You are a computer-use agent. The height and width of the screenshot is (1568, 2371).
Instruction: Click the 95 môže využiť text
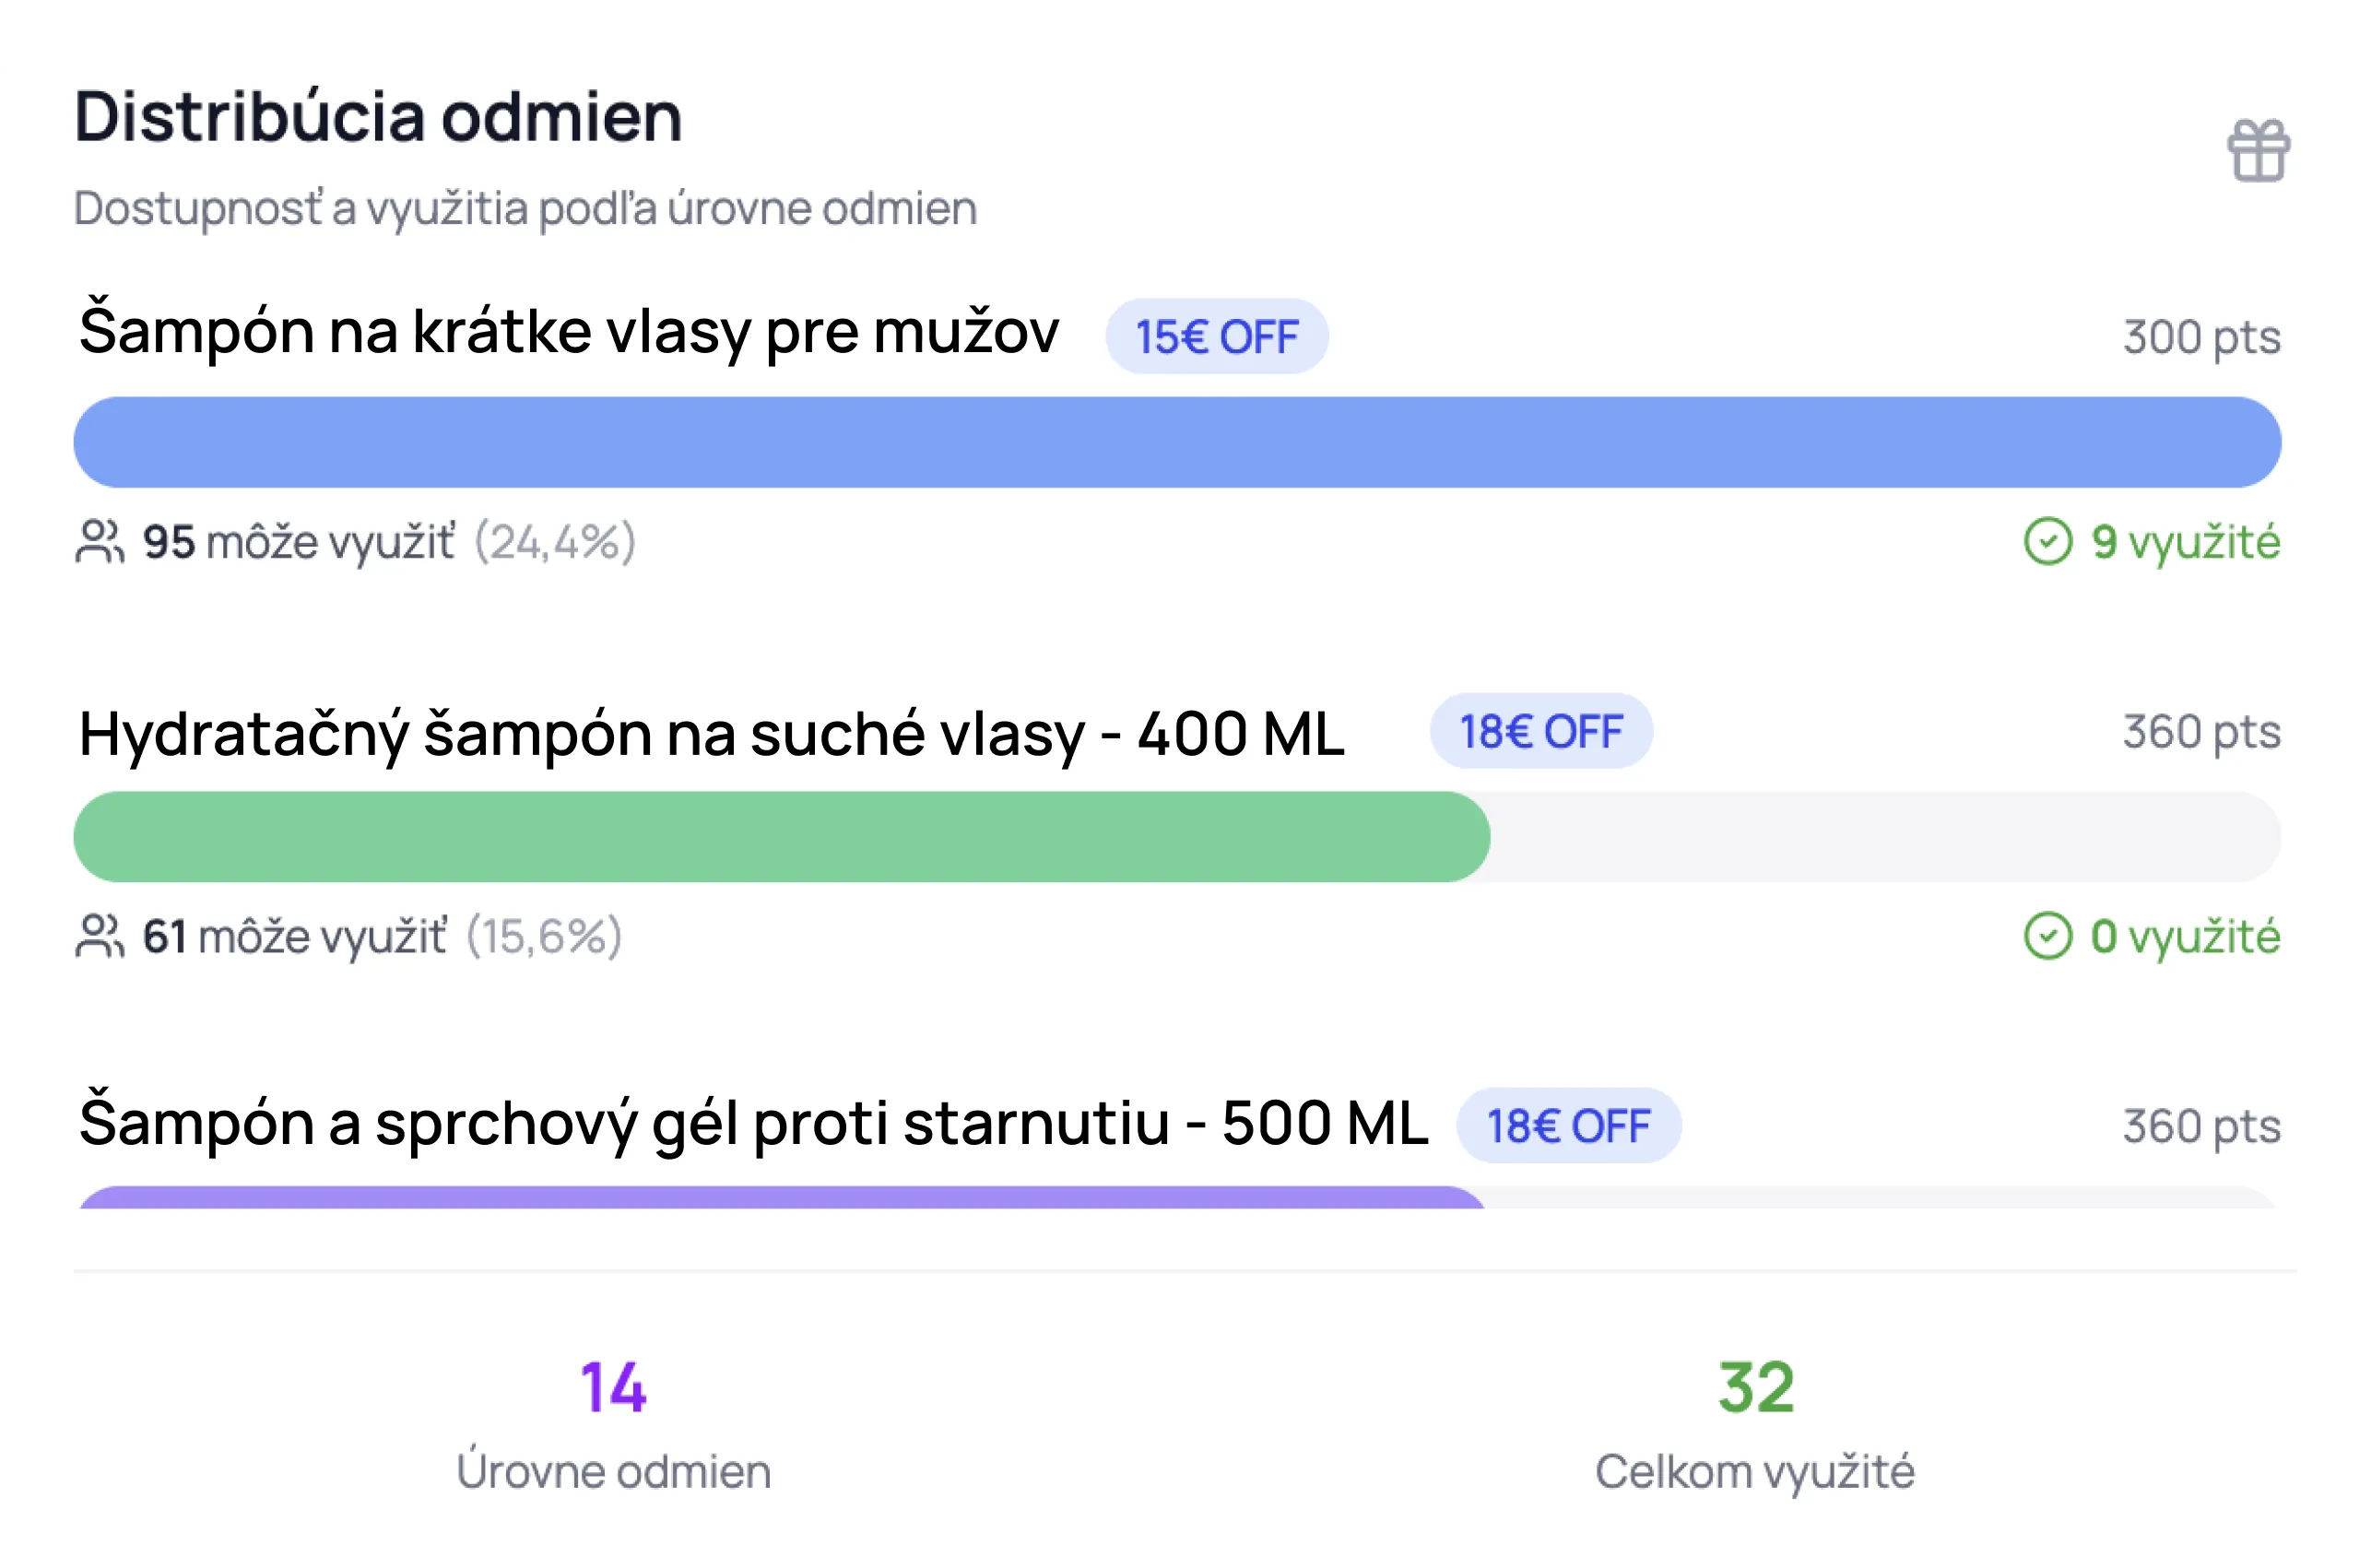(x=298, y=542)
